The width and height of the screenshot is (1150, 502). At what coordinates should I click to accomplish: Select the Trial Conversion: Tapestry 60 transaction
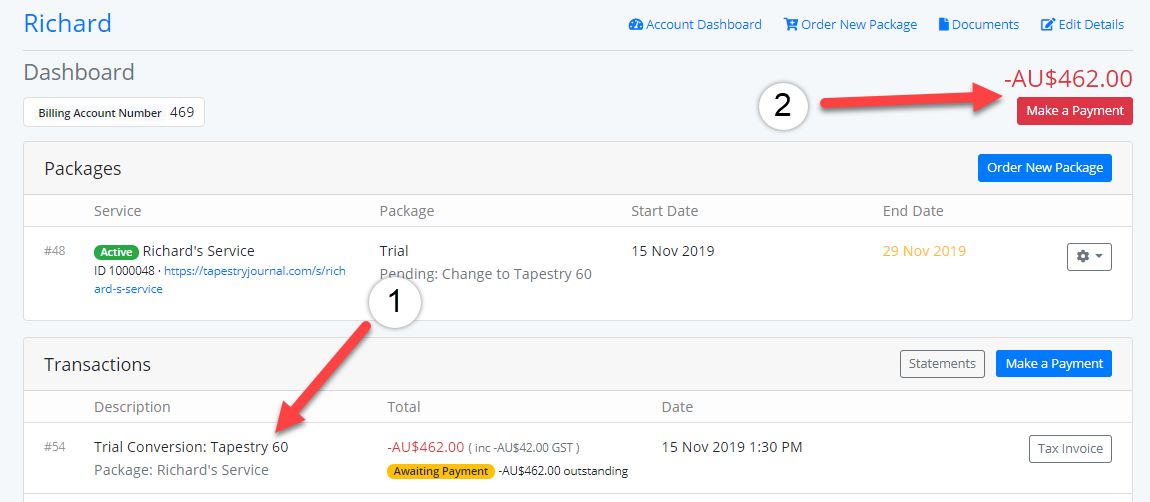coord(191,447)
